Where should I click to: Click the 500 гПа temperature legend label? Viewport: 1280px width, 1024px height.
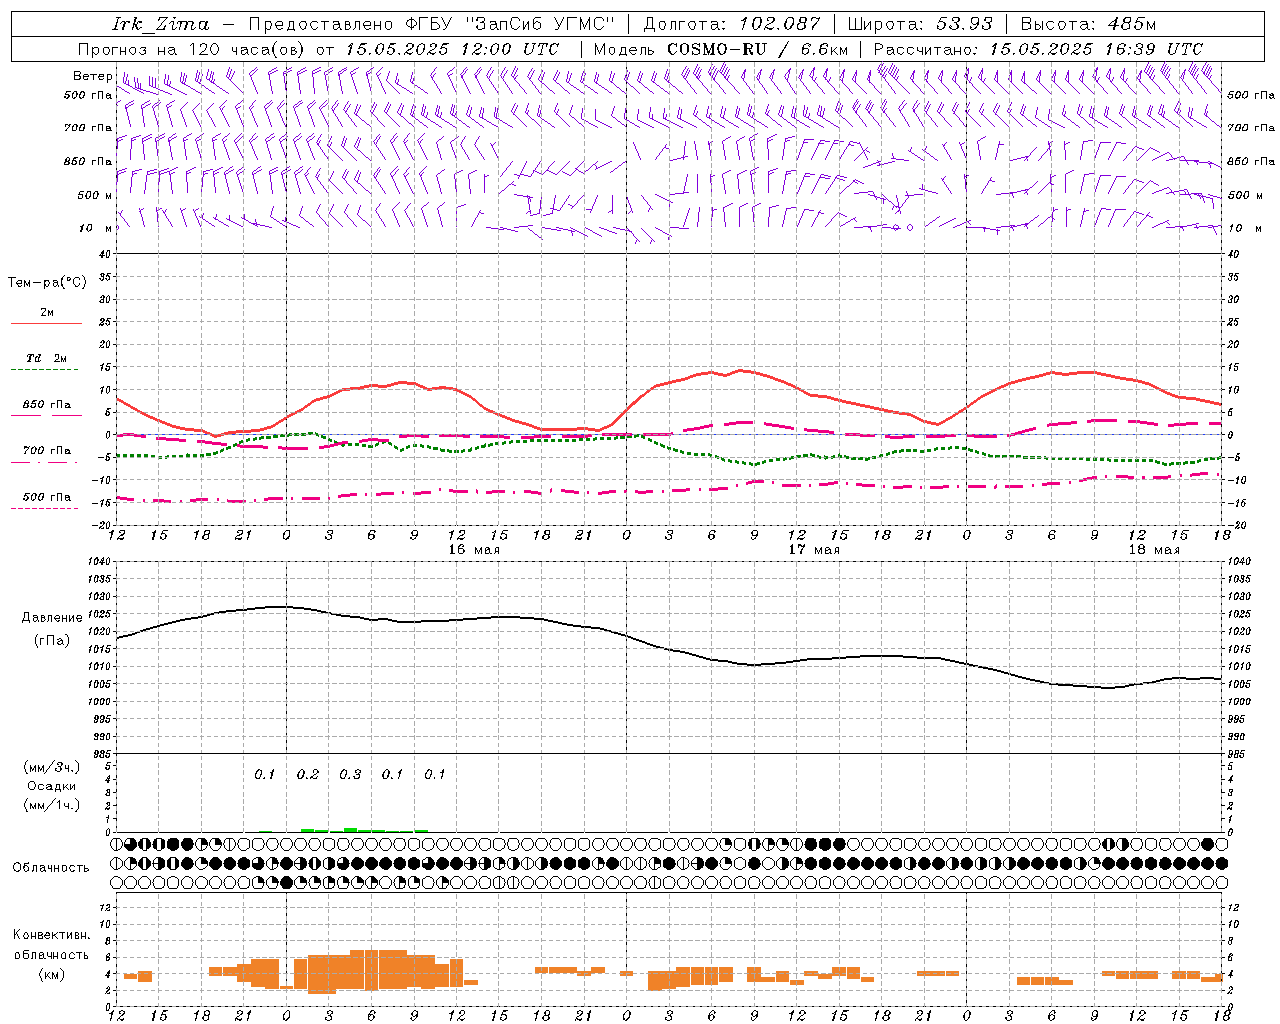click(x=47, y=496)
